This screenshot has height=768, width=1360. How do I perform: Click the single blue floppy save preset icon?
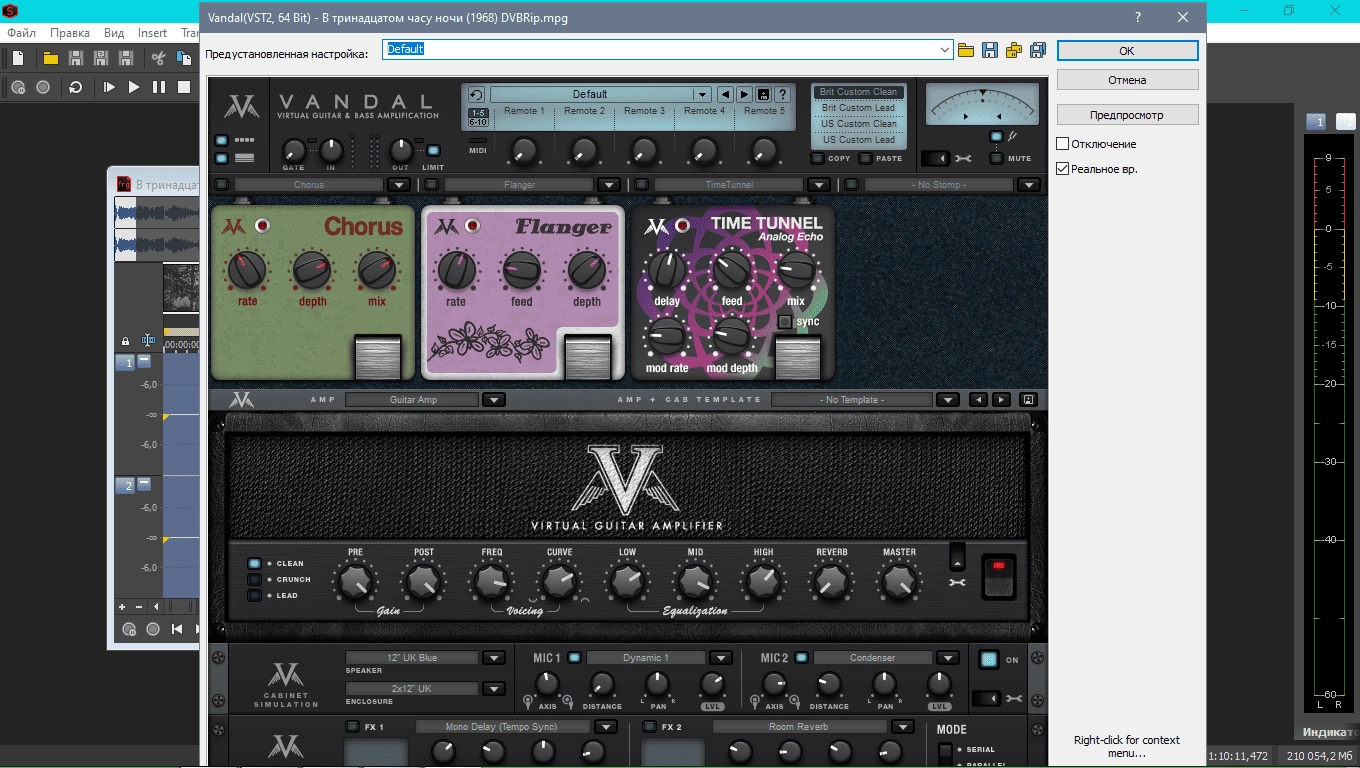(x=990, y=50)
